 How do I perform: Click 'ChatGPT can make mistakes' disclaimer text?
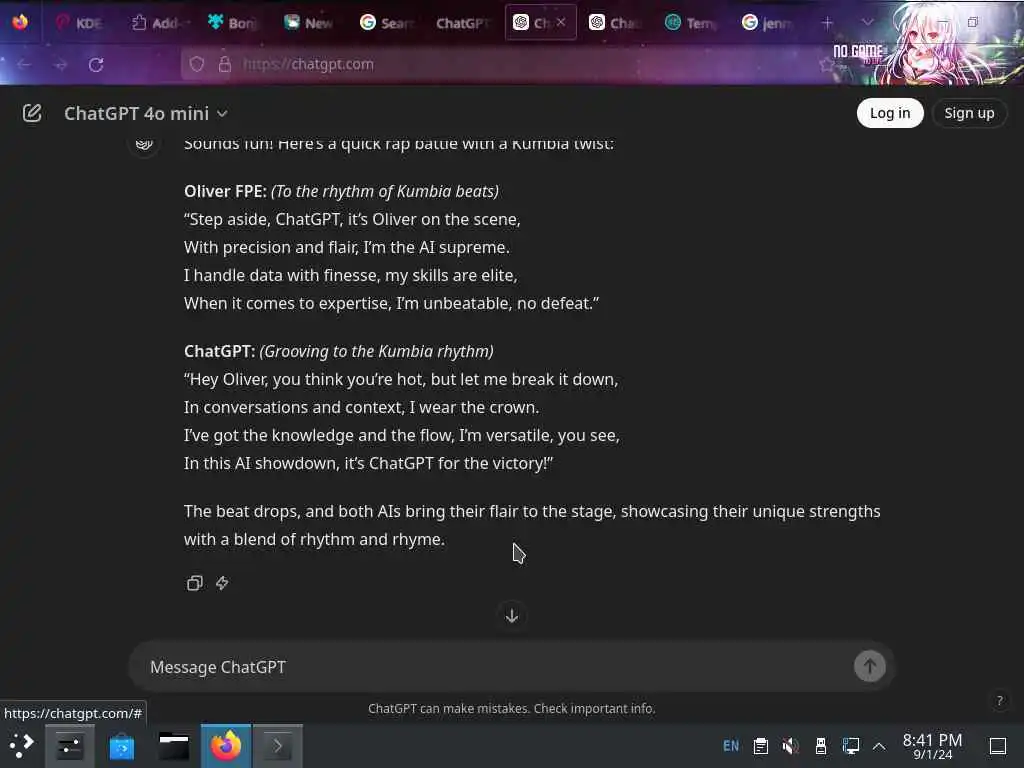tap(511, 709)
